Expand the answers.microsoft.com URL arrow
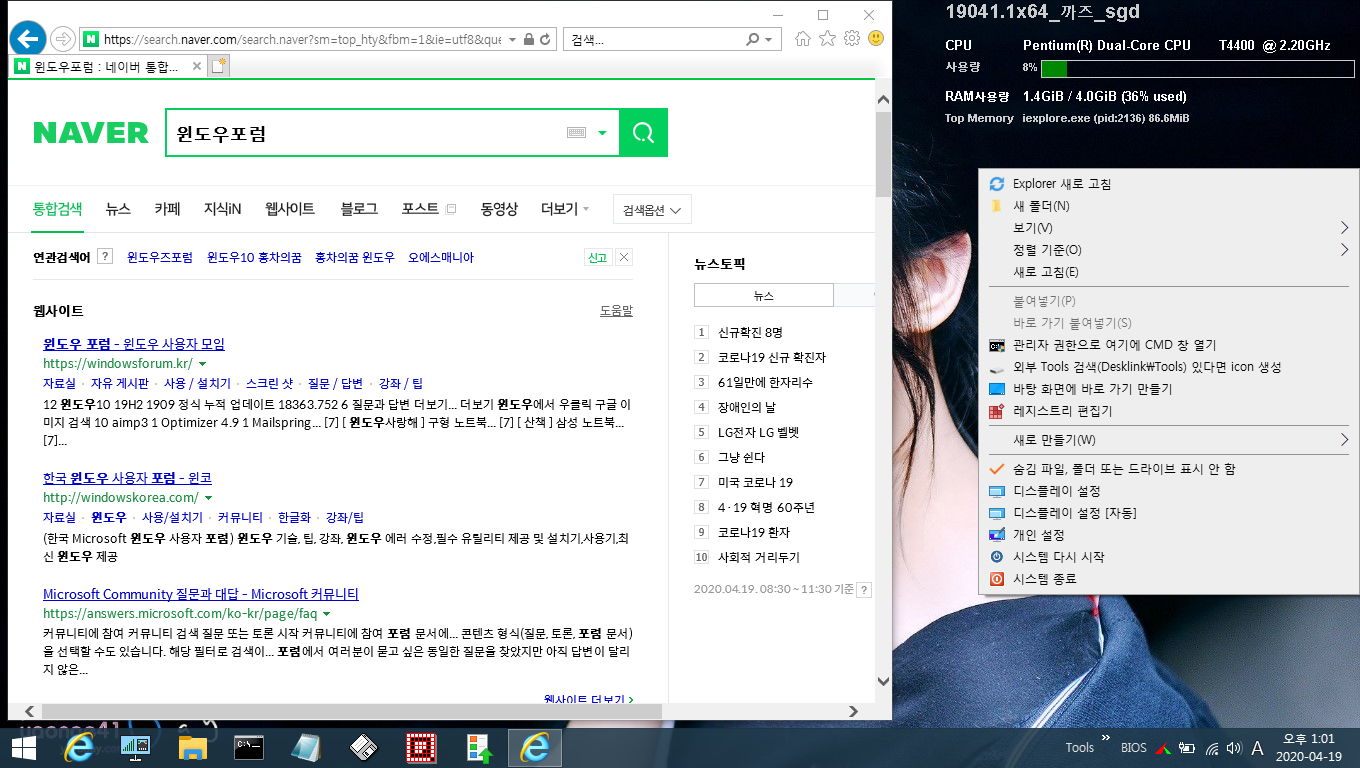The width and height of the screenshot is (1360, 768). point(326,614)
